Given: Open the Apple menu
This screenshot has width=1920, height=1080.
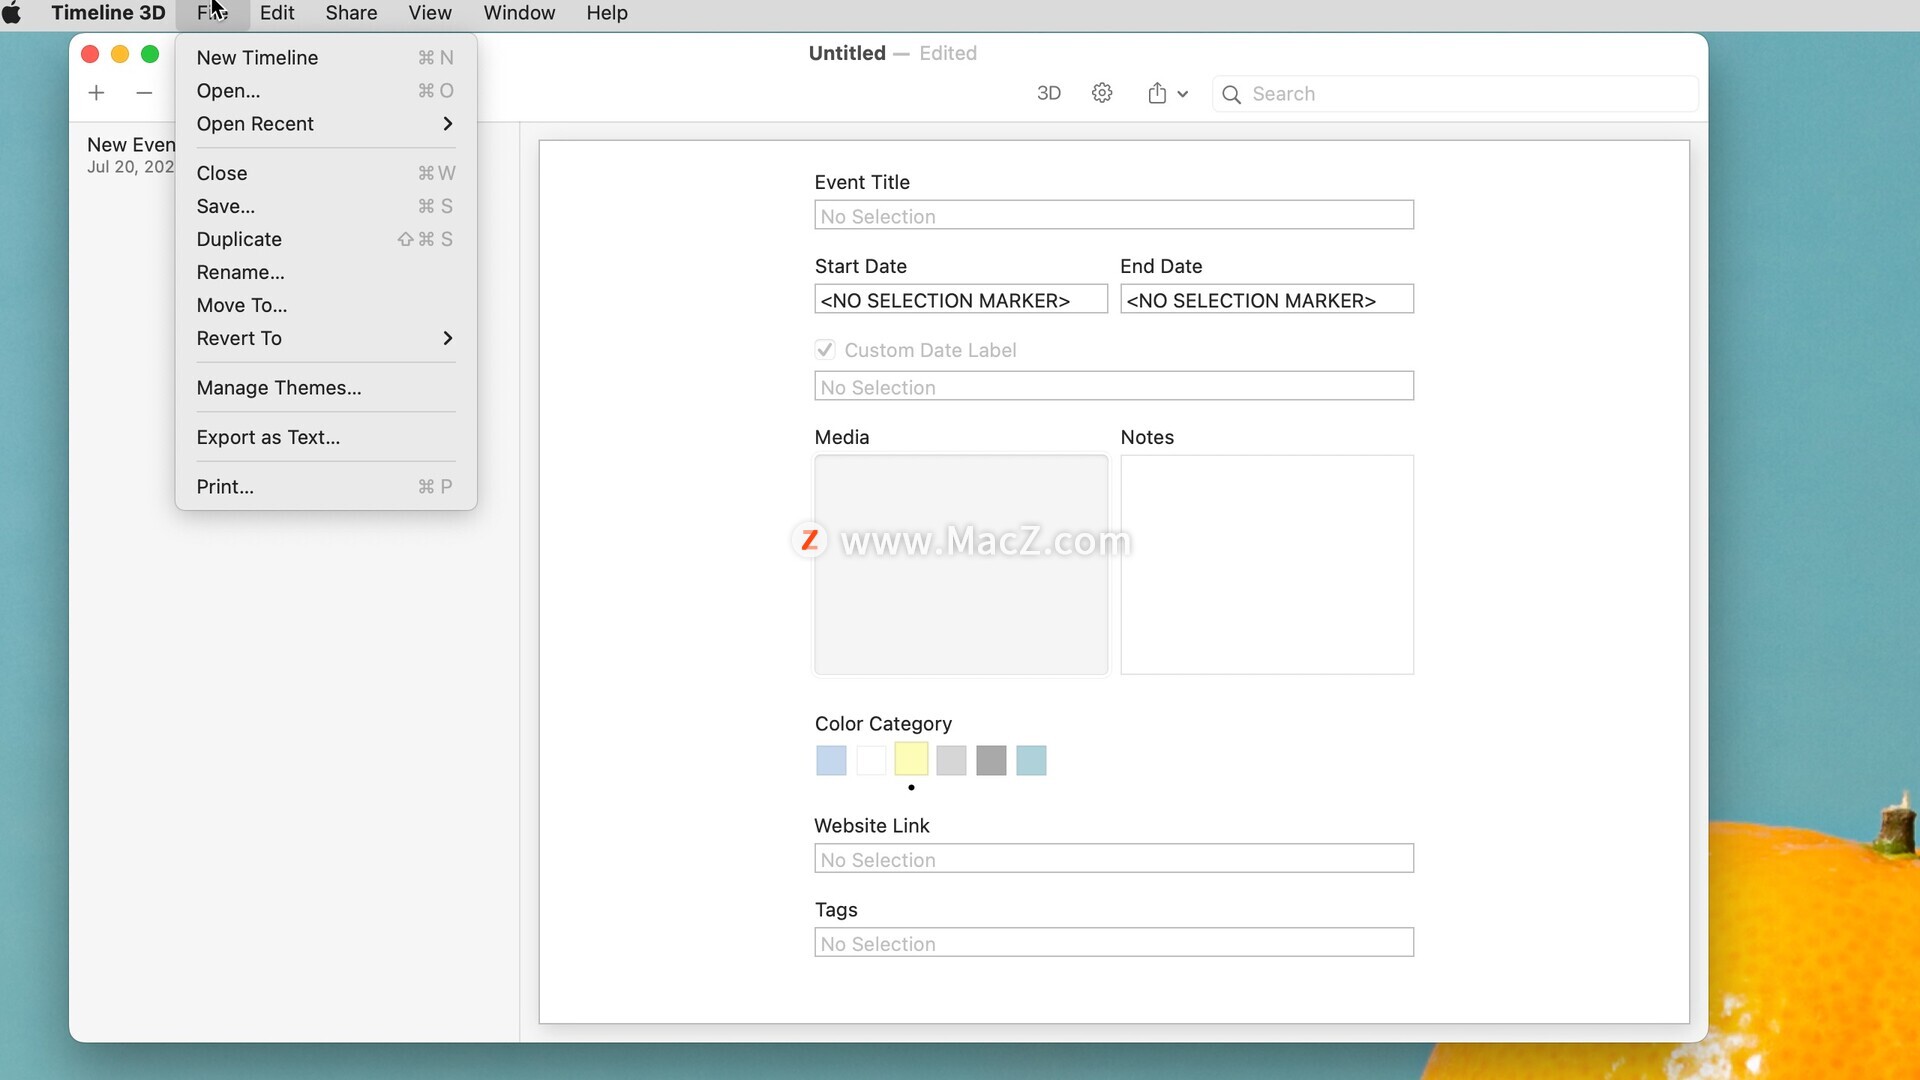Looking at the screenshot, I should coord(12,13).
